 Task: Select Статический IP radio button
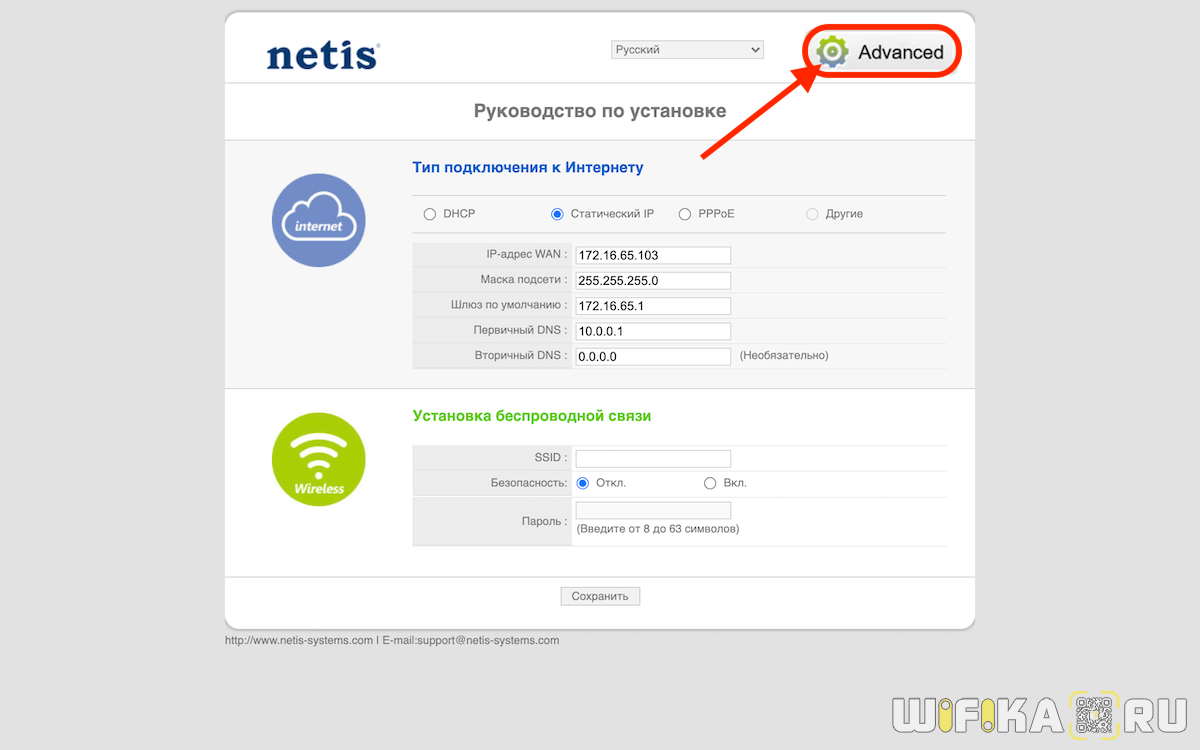558,214
